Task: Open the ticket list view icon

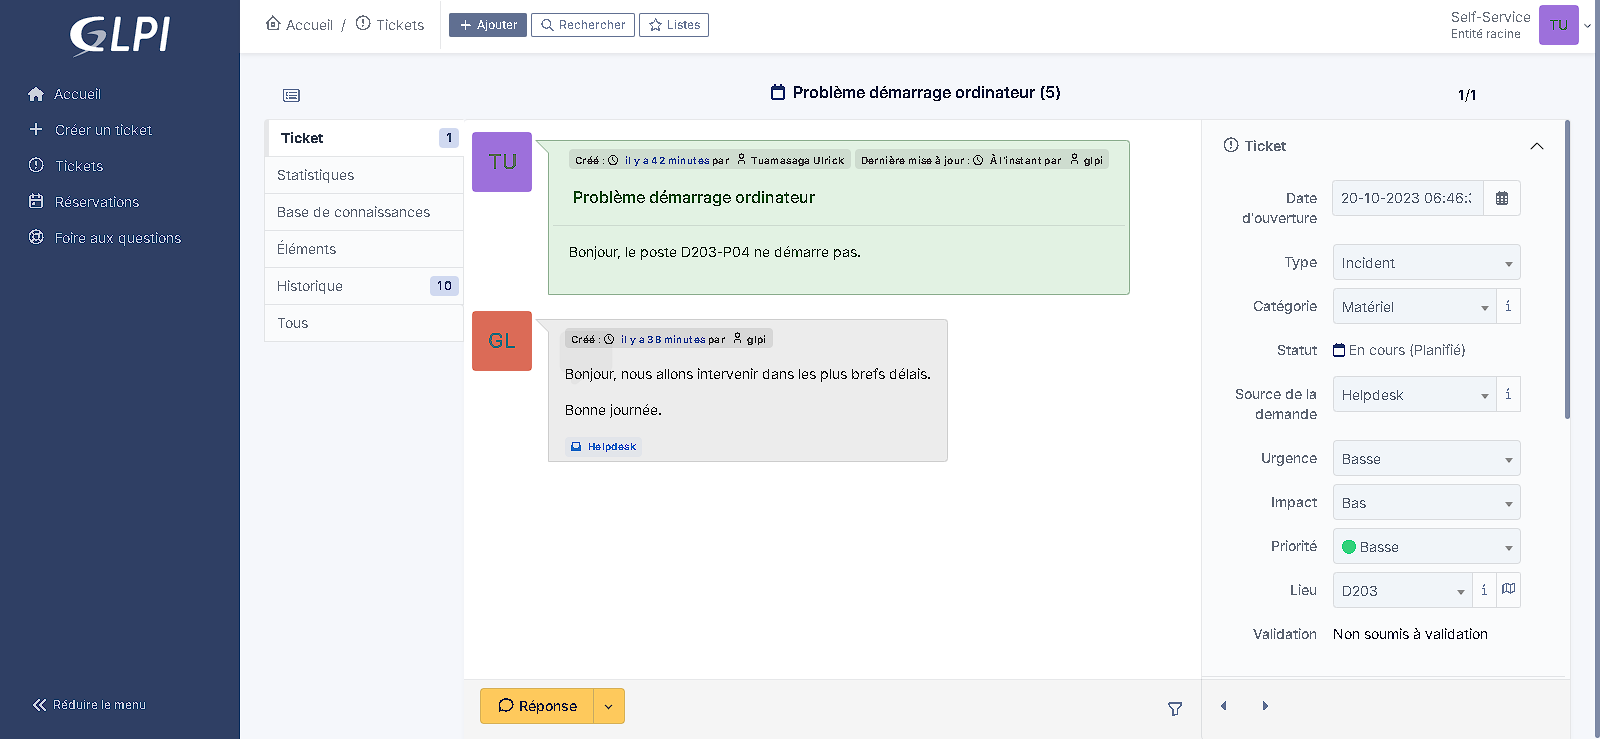Action: pos(291,95)
